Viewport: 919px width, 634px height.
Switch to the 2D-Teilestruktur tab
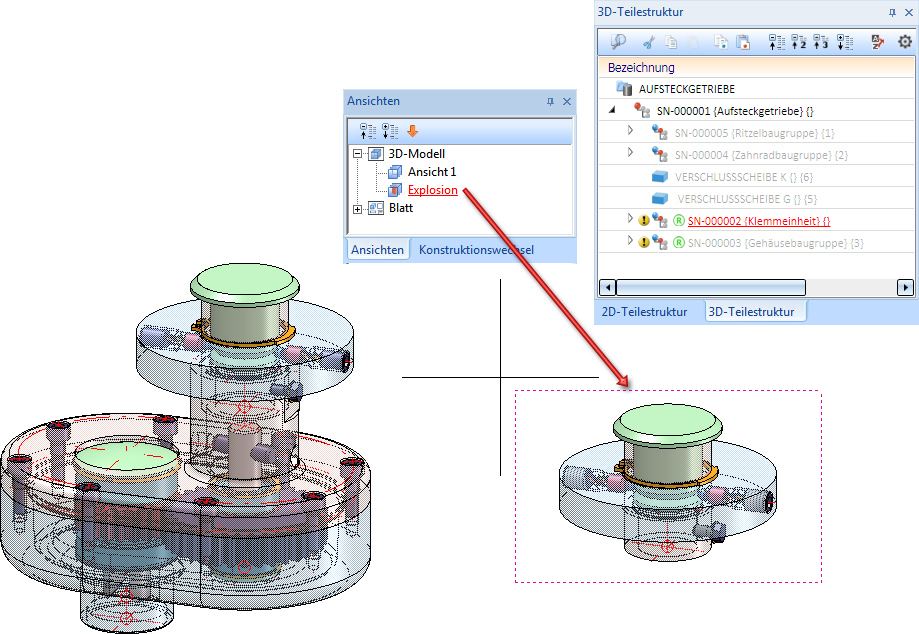pos(644,311)
